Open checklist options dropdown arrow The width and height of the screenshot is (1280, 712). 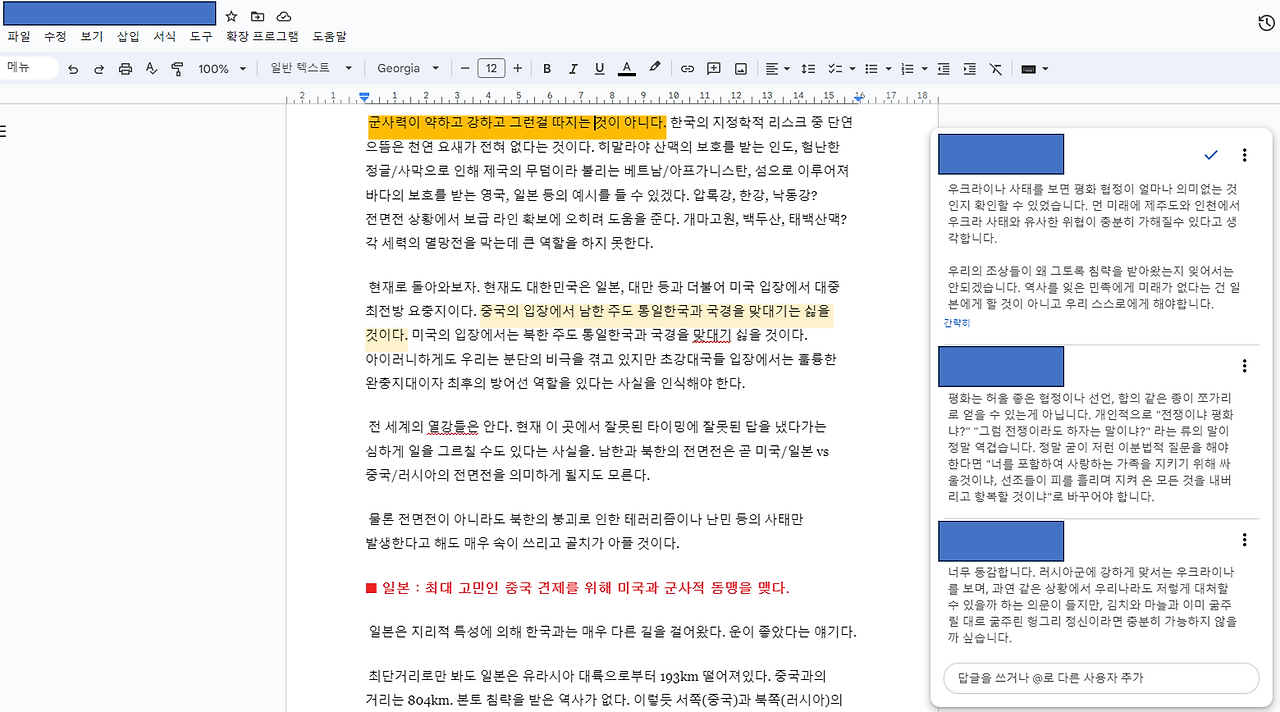pyautogui.click(x=852, y=69)
